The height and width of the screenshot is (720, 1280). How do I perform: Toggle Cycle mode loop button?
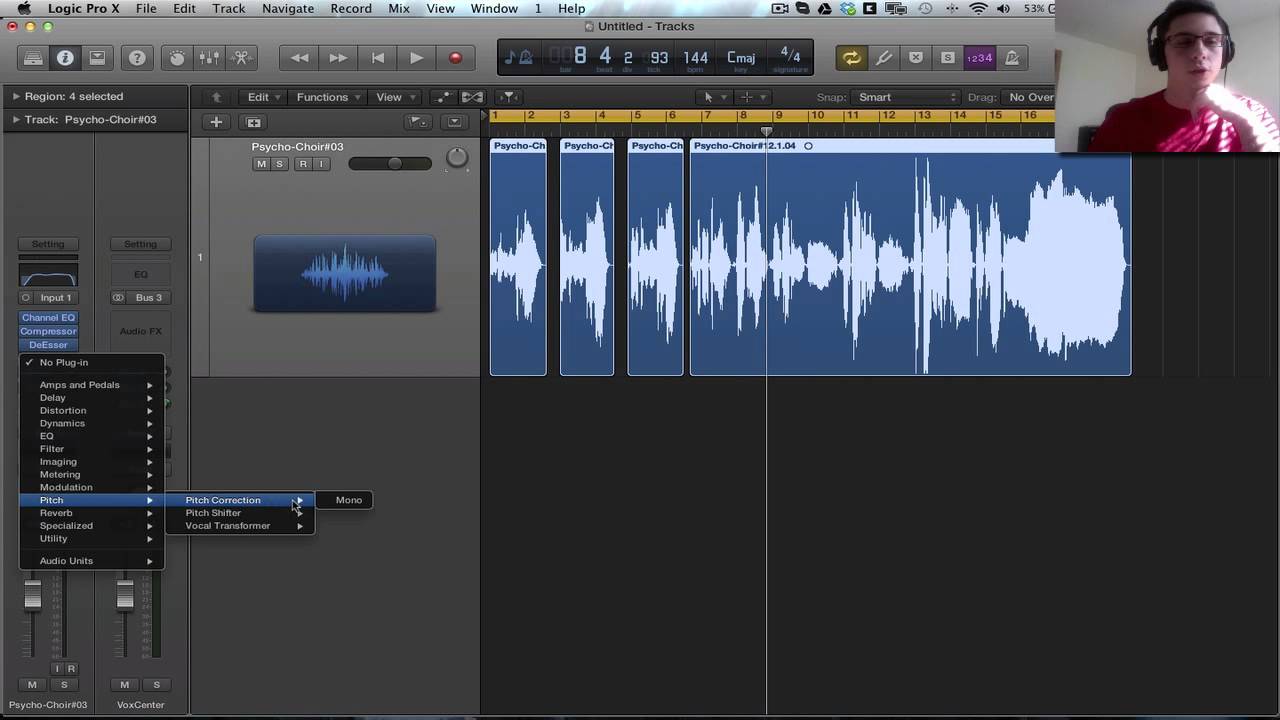851,58
